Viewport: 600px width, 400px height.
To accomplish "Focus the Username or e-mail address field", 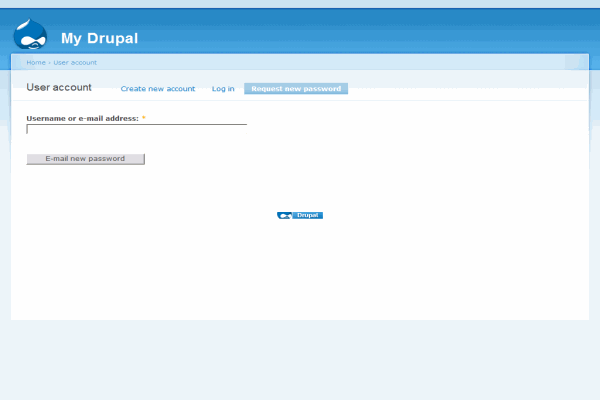I will (136, 129).
